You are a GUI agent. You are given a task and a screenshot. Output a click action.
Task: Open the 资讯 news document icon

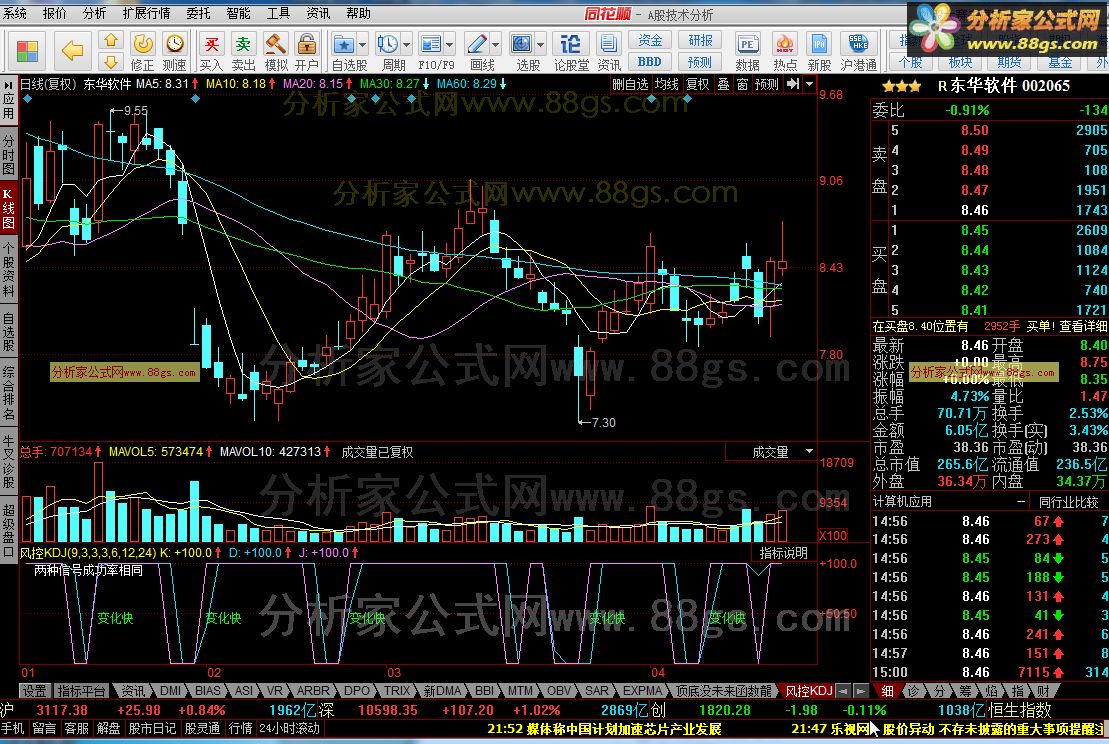(608, 52)
